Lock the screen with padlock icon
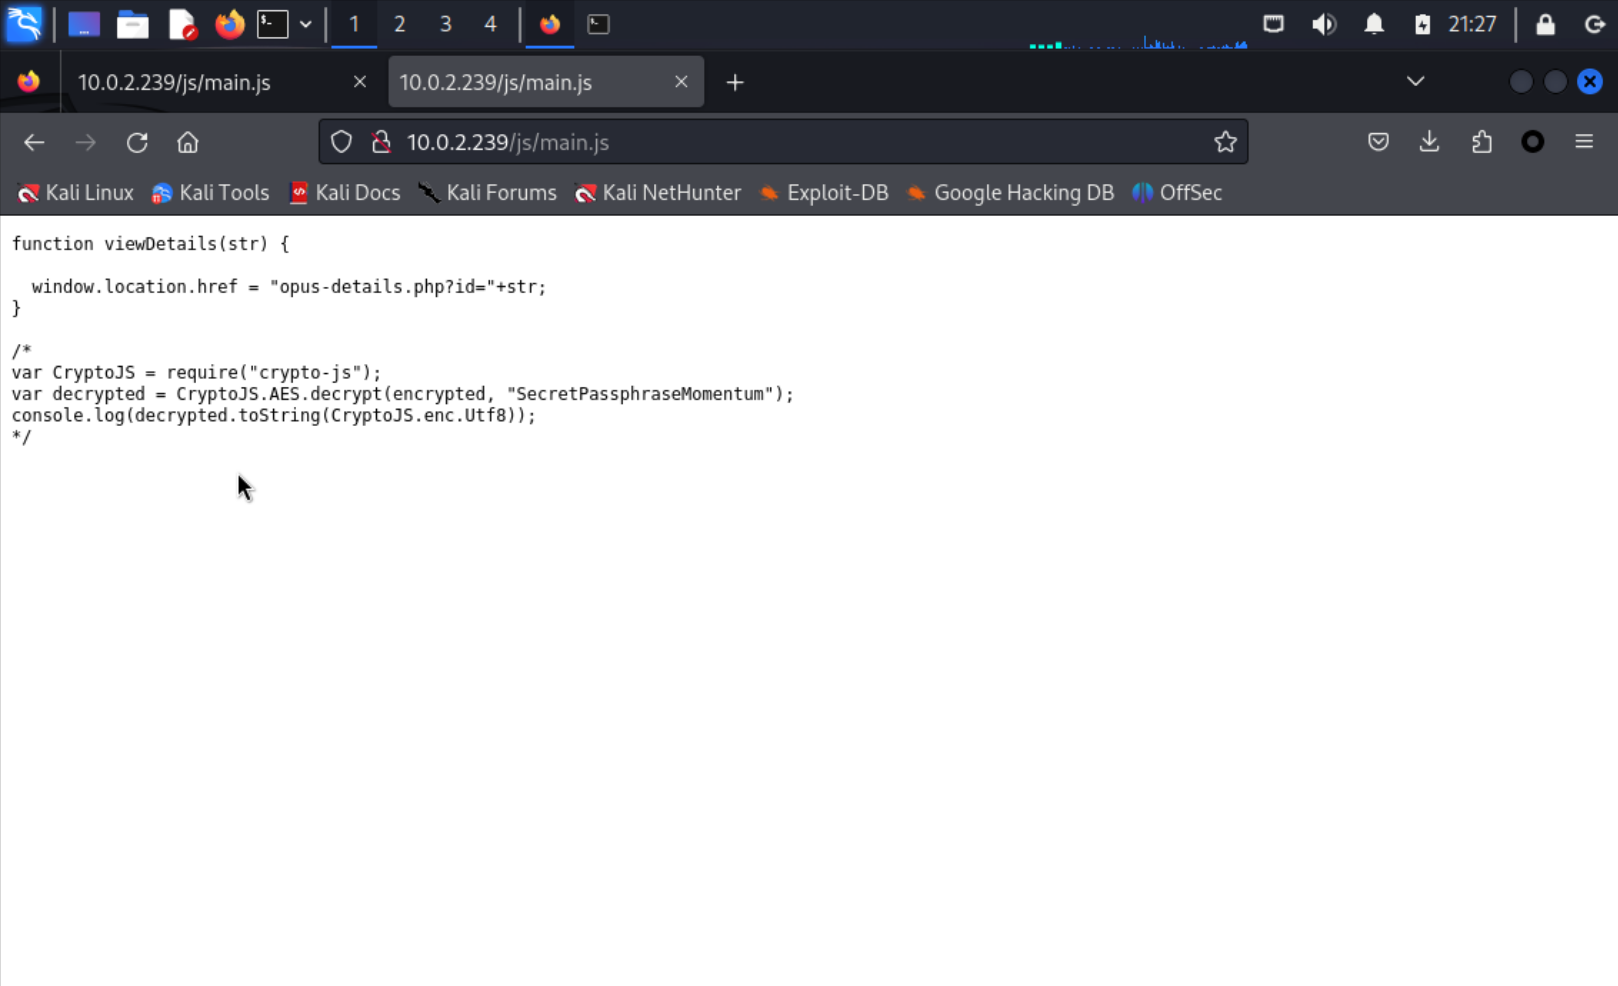This screenshot has height=986, width=1618. click(x=1545, y=24)
